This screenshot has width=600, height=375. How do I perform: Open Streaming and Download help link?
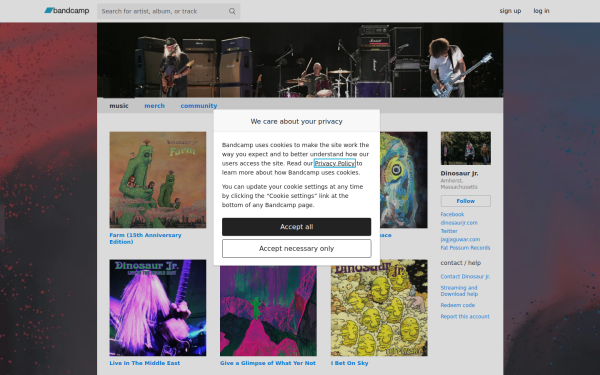tap(459, 291)
